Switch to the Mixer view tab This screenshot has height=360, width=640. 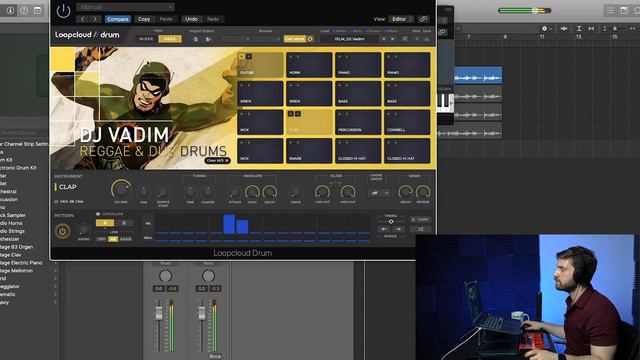point(146,39)
